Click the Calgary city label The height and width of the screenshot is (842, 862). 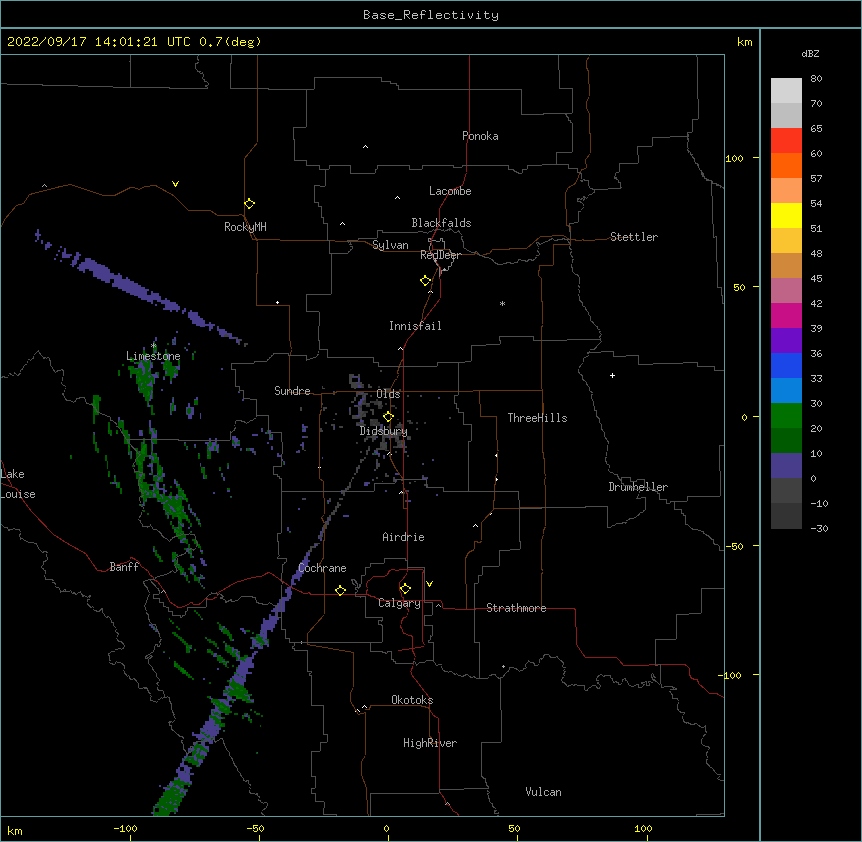[x=399, y=603]
